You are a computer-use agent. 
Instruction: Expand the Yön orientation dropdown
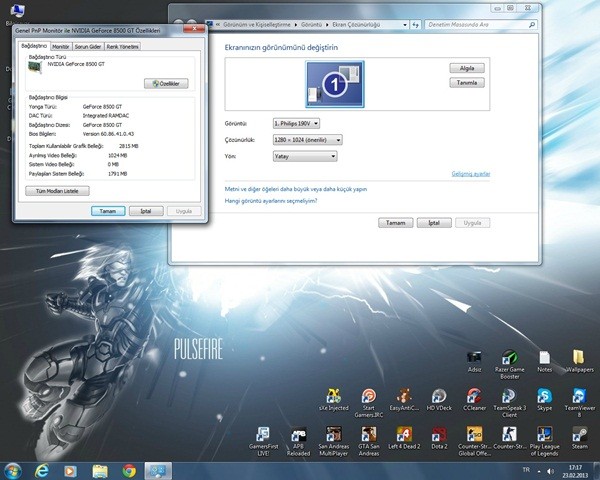(x=304, y=156)
